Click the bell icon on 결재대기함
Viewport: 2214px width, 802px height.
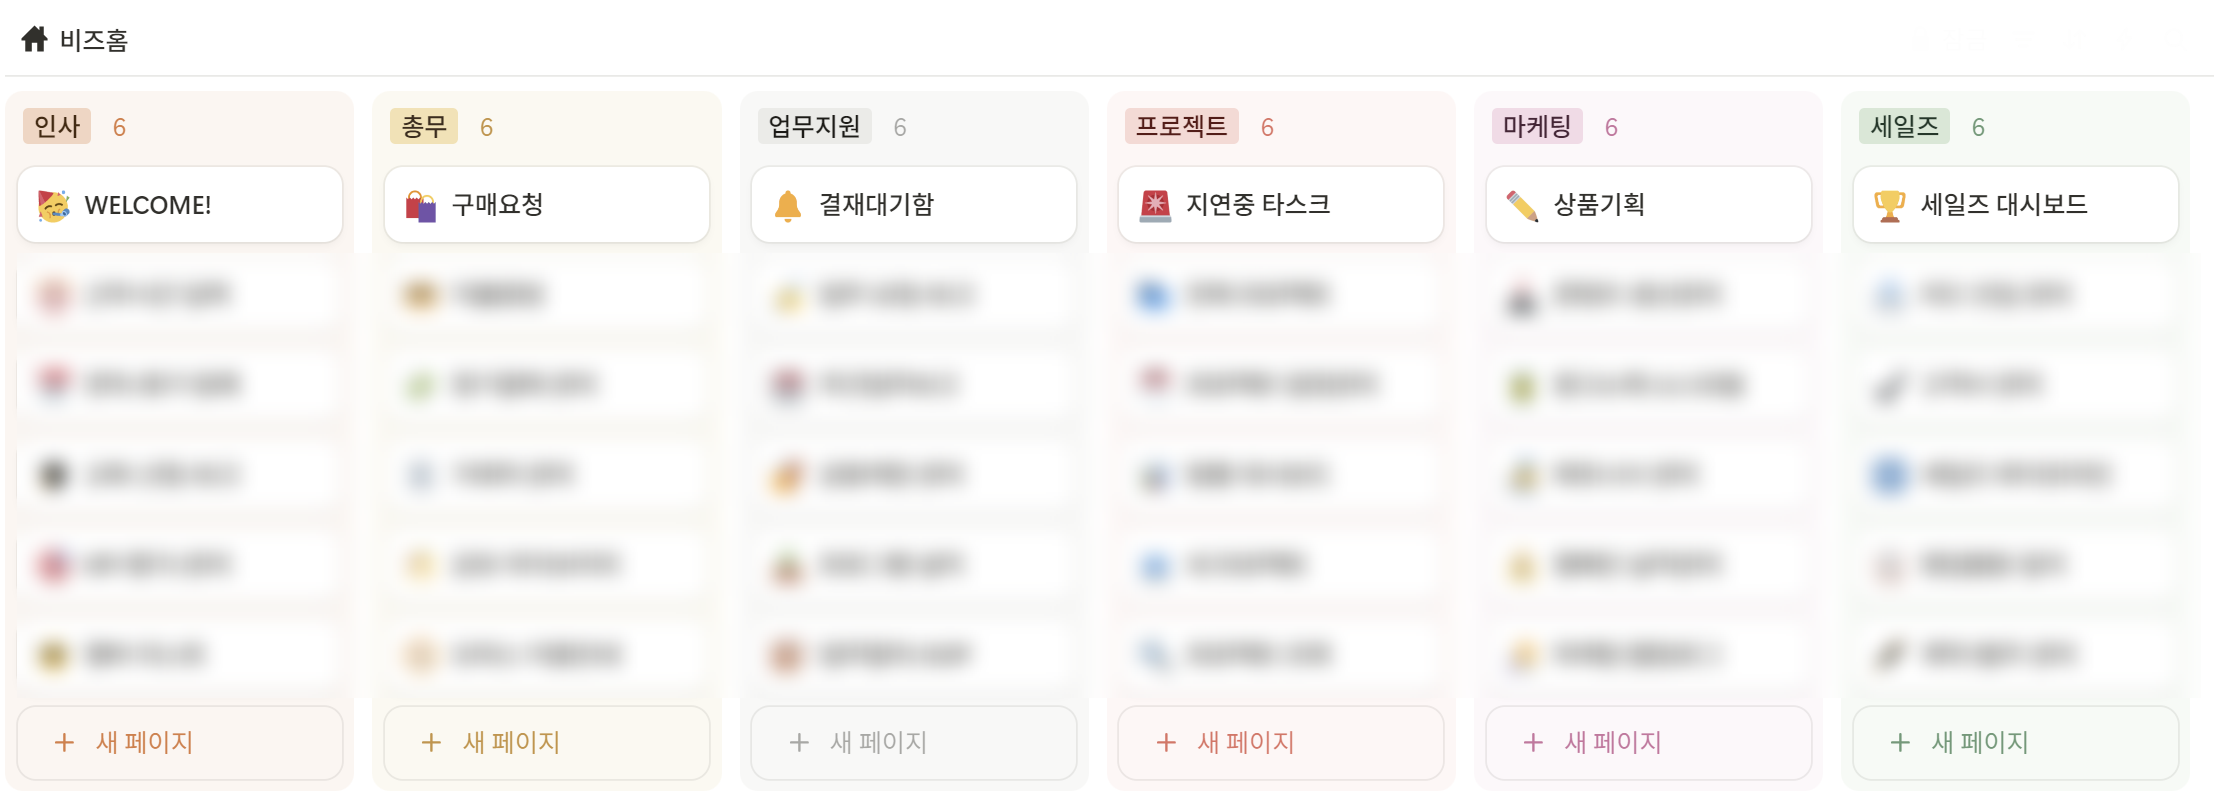pyautogui.click(x=788, y=205)
